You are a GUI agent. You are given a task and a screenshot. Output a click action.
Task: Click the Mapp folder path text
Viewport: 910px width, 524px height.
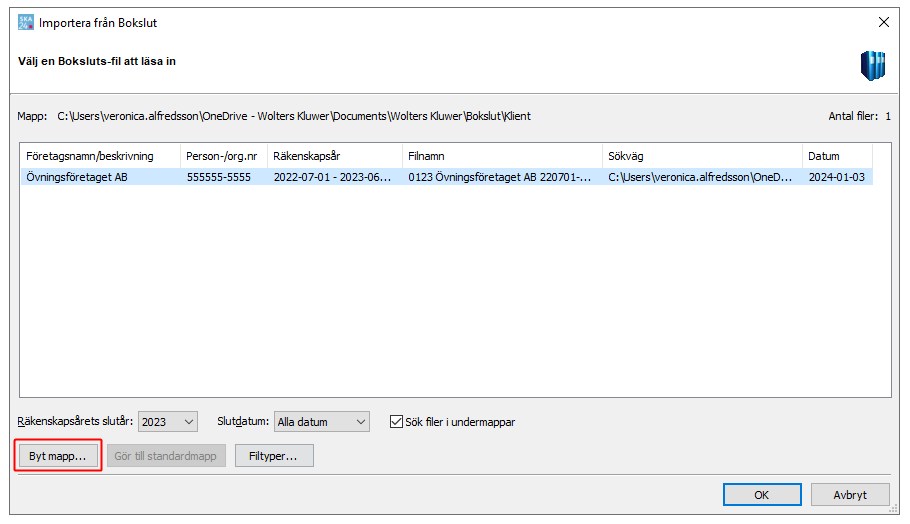point(294,116)
